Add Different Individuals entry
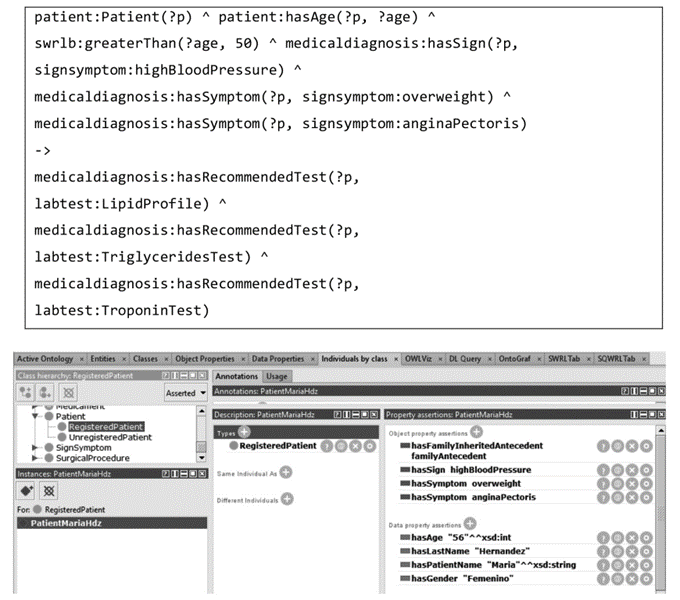The height and width of the screenshot is (600, 680). click(x=287, y=498)
